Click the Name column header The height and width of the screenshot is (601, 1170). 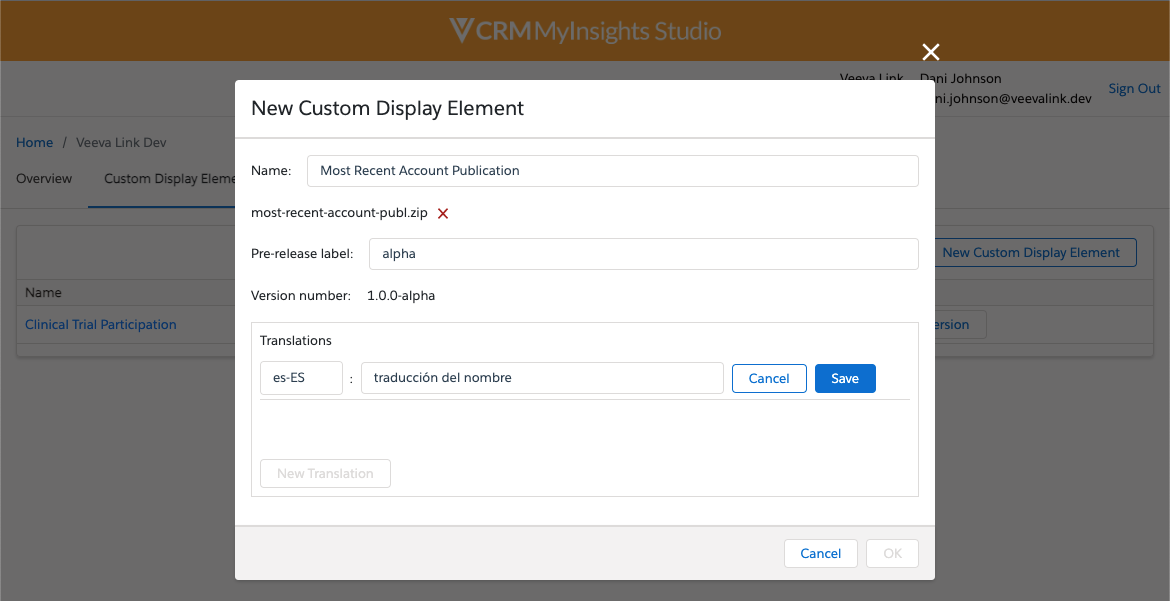43,293
